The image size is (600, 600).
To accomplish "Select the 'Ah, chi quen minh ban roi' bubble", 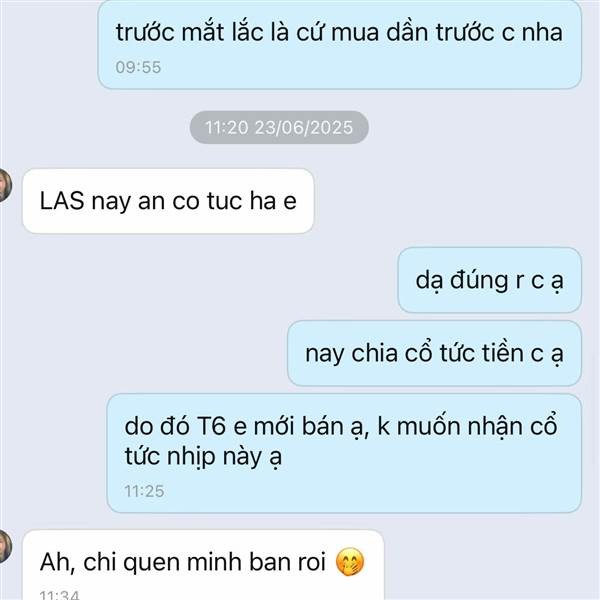I will pyautogui.click(x=203, y=565).
